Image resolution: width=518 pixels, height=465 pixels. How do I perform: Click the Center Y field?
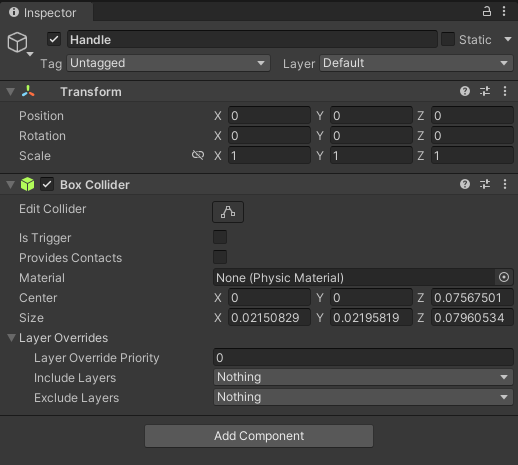[371, 297]
